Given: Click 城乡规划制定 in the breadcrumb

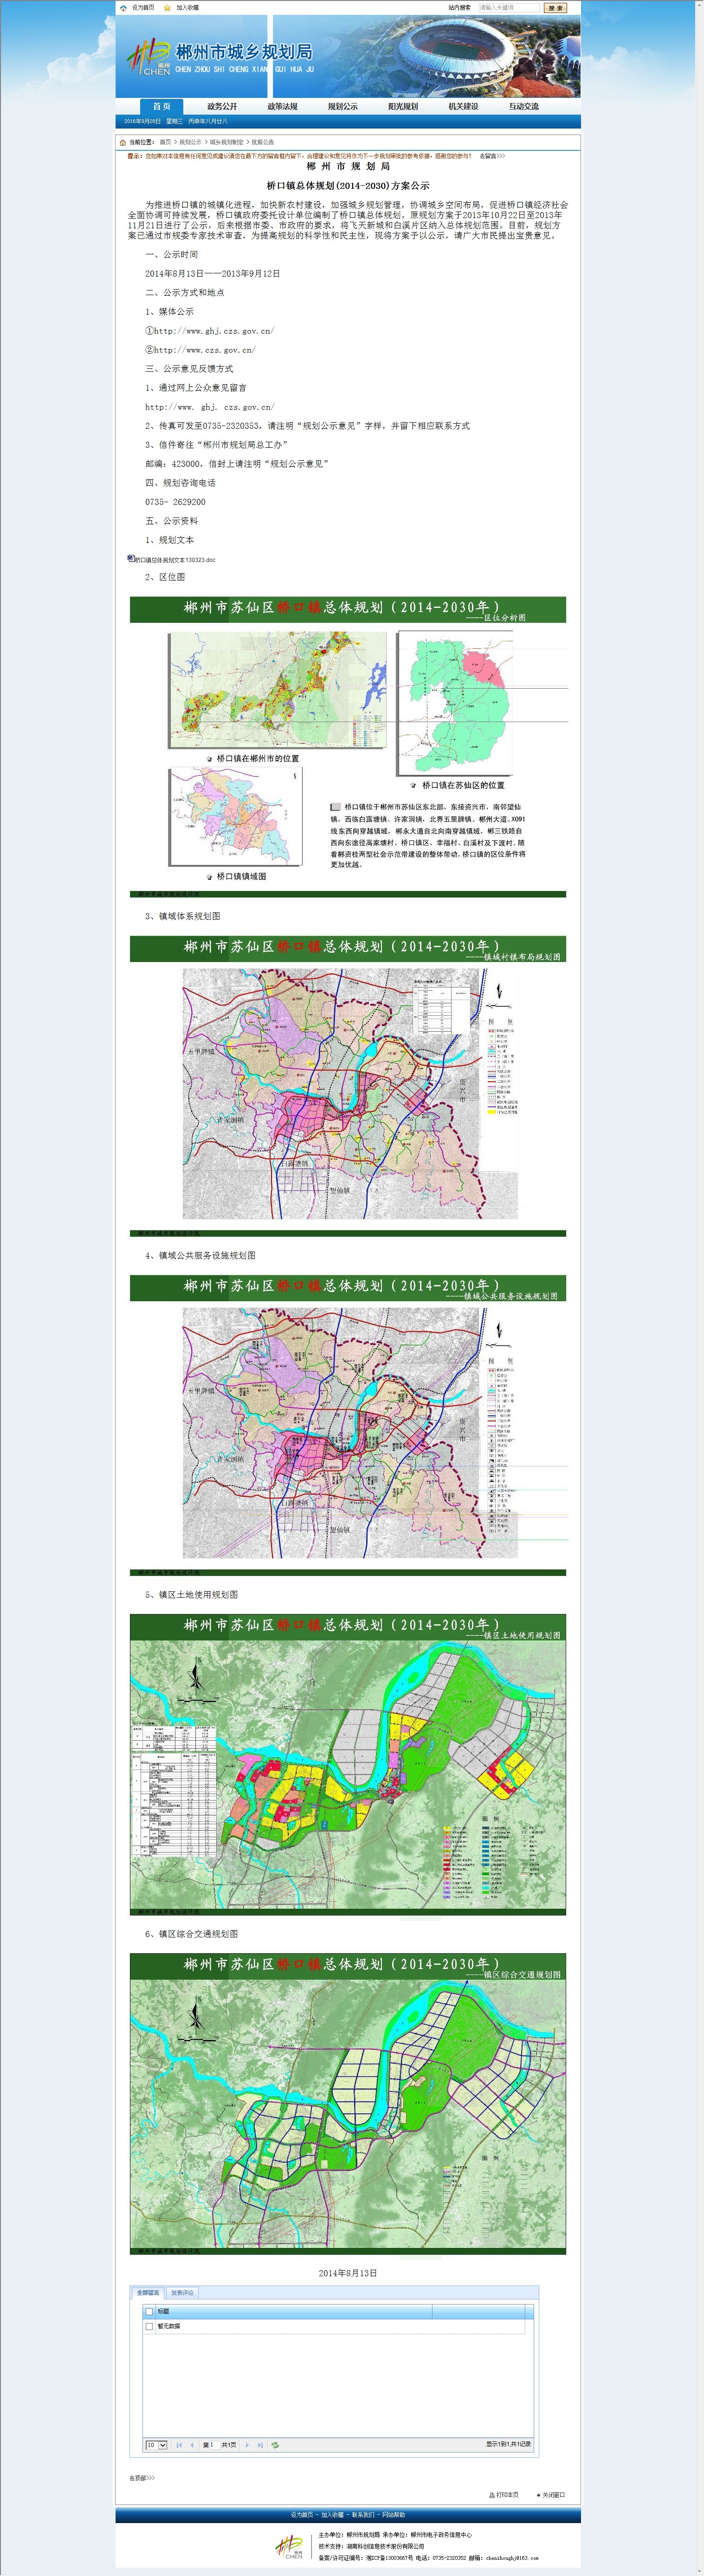Looking at the screenshot, I should [226, 142].
